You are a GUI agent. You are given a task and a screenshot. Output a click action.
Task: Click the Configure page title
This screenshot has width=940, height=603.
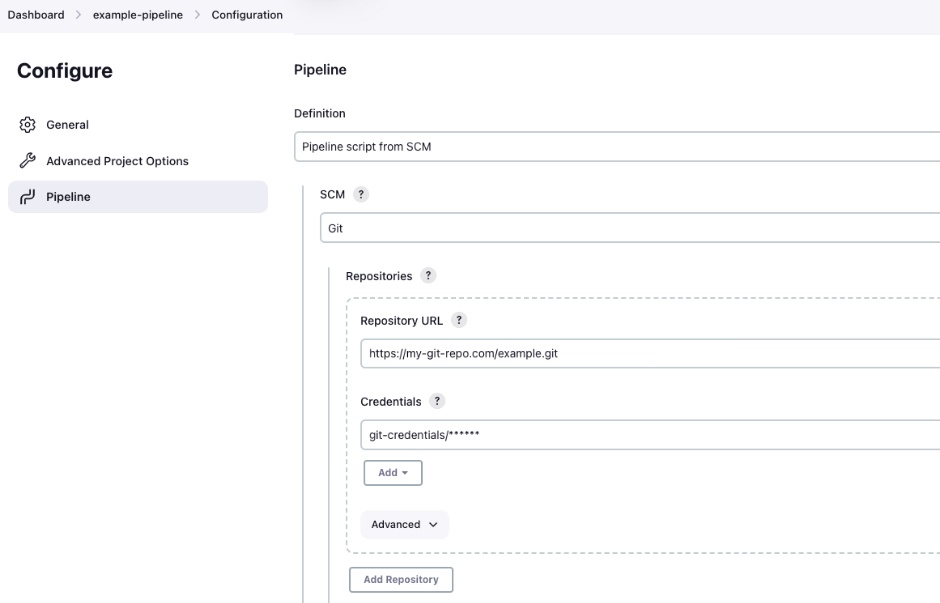pos(65,71)
